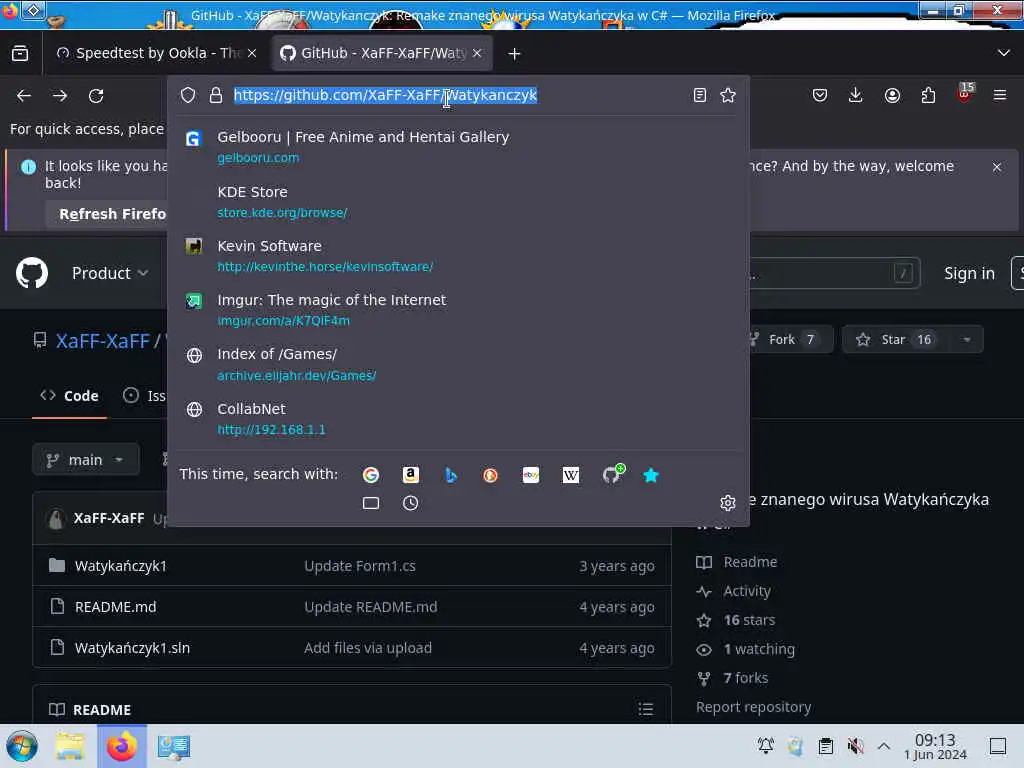The width and height of the screenshot is (1024, 768).
Task: Open KDE Store suggestion
Action: pos(457,202)
